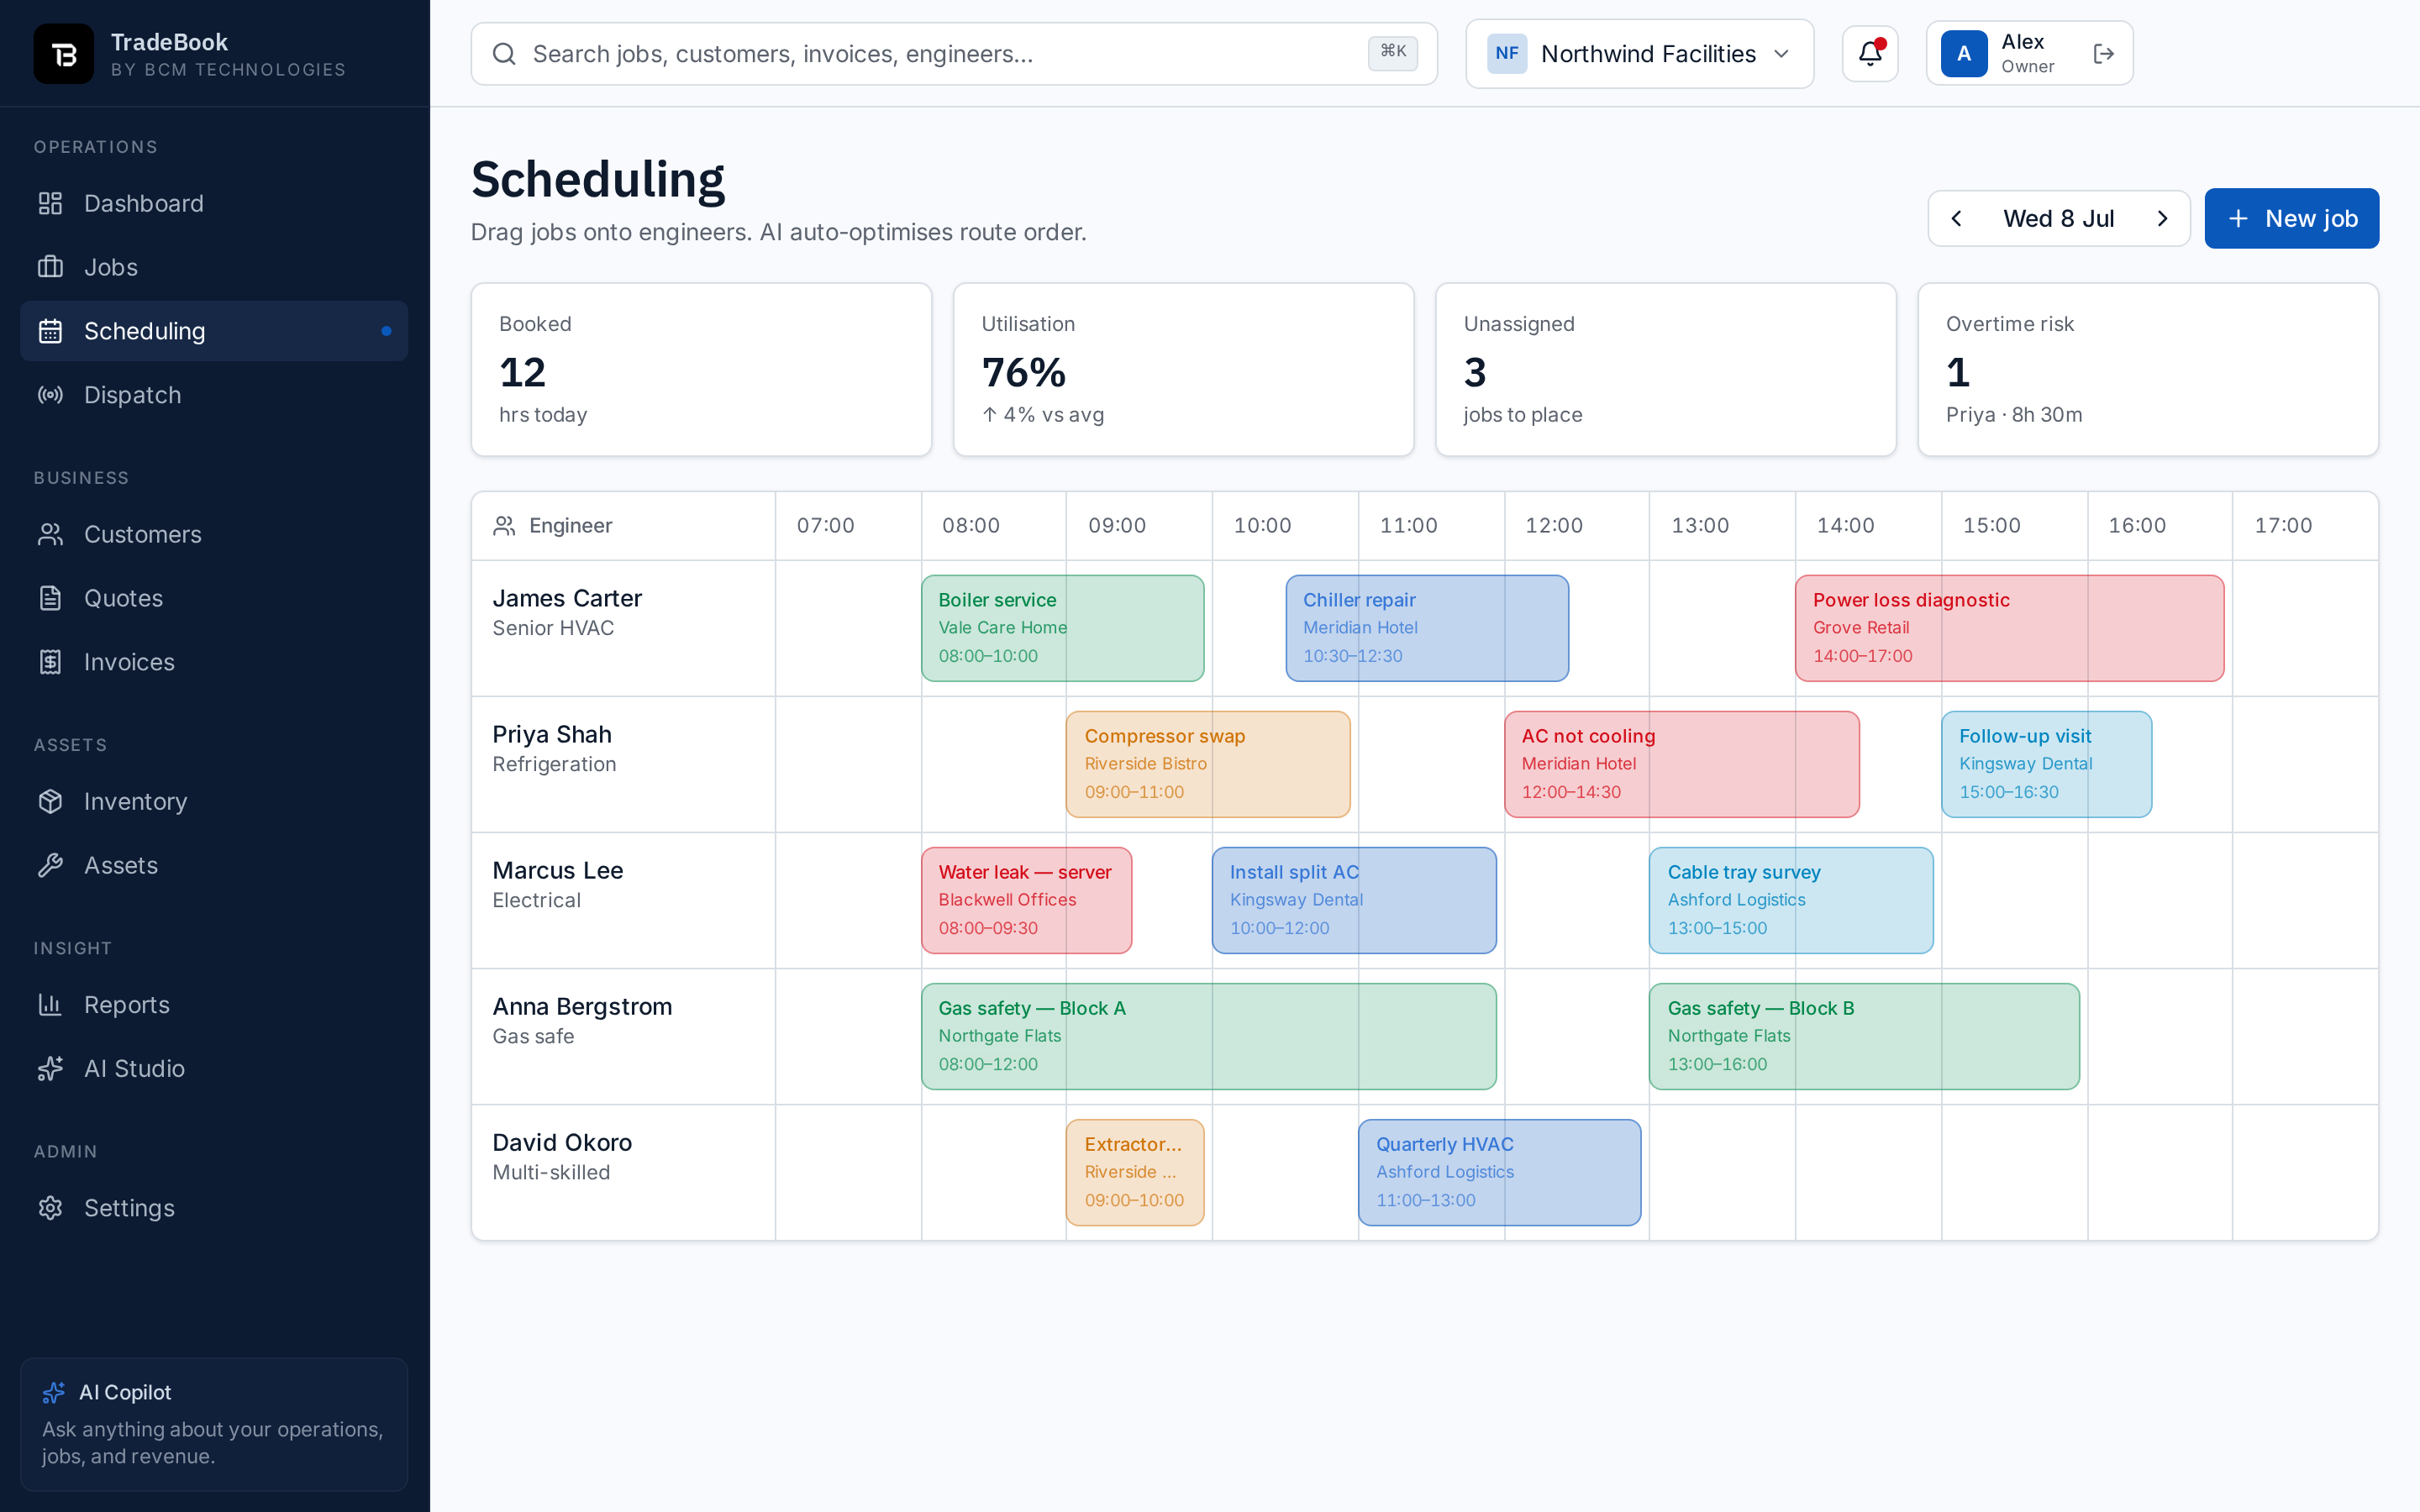The image size is (2420, 1512).
Task: Click the Reports bar chart icon
Action: [50, 1005]
